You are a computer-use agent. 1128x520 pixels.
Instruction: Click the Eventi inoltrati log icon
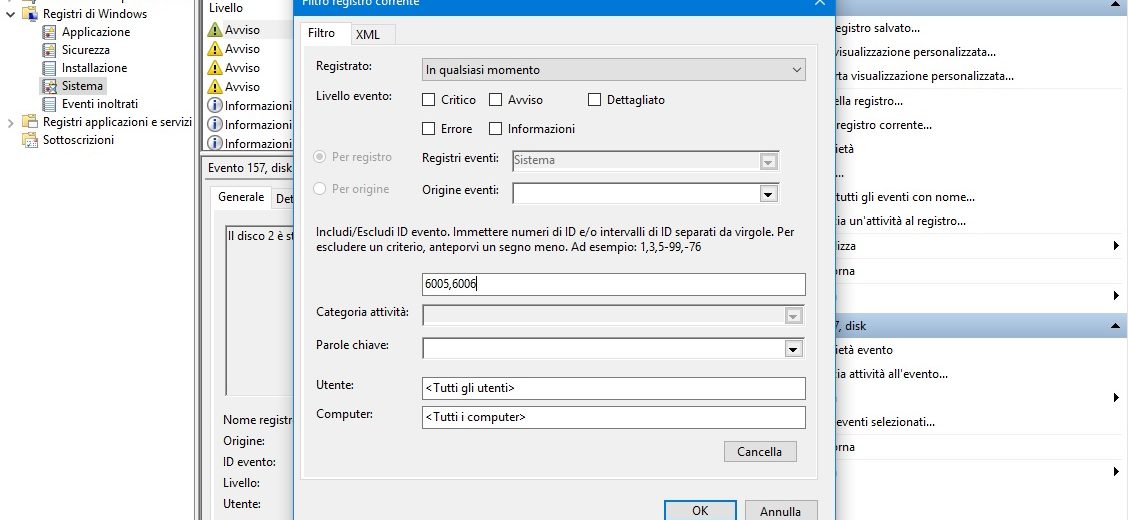click(x=49, y=104)
